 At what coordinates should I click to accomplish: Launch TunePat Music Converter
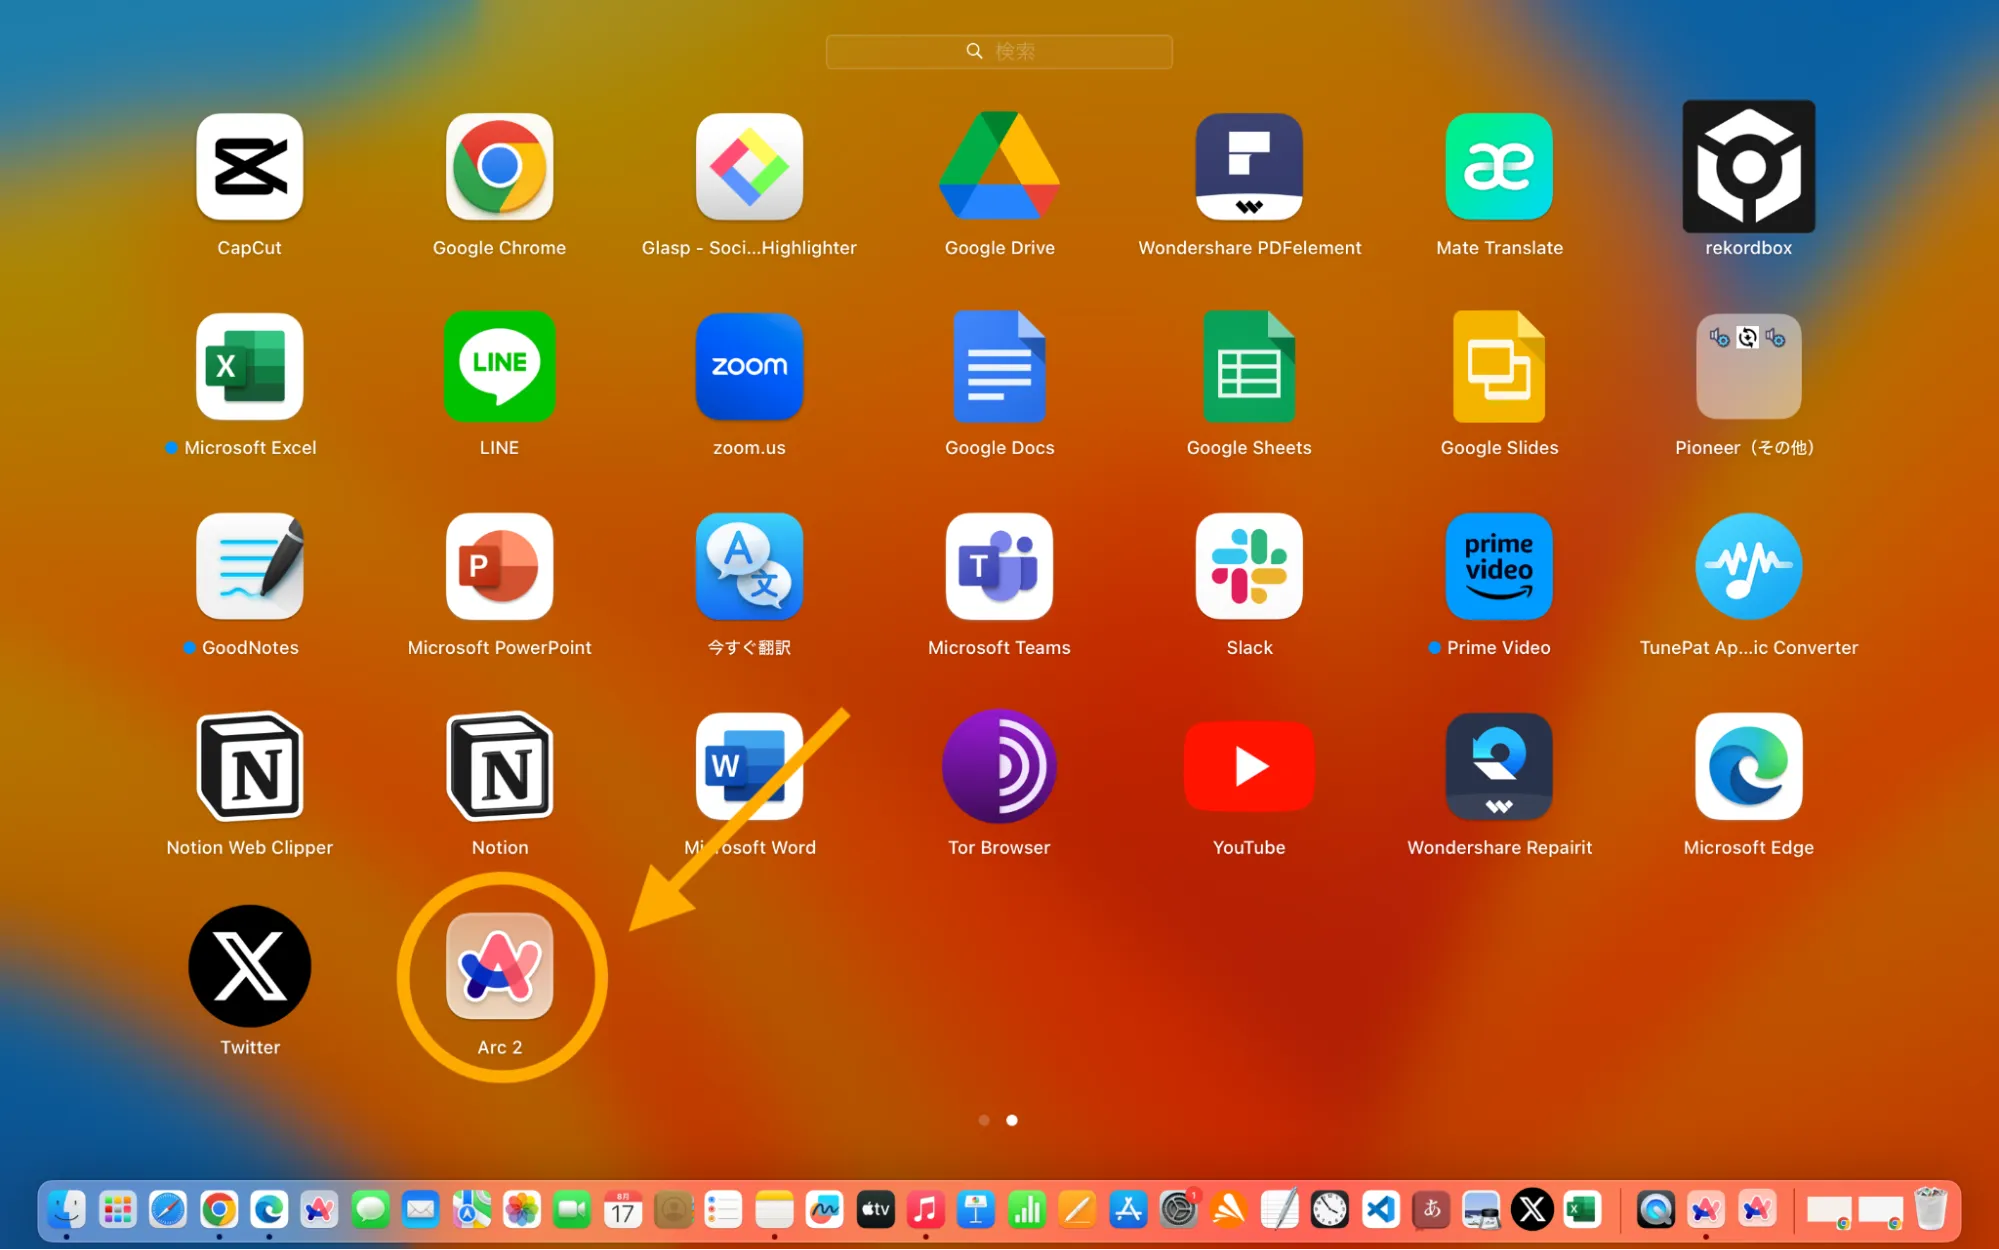(1749, 567)
